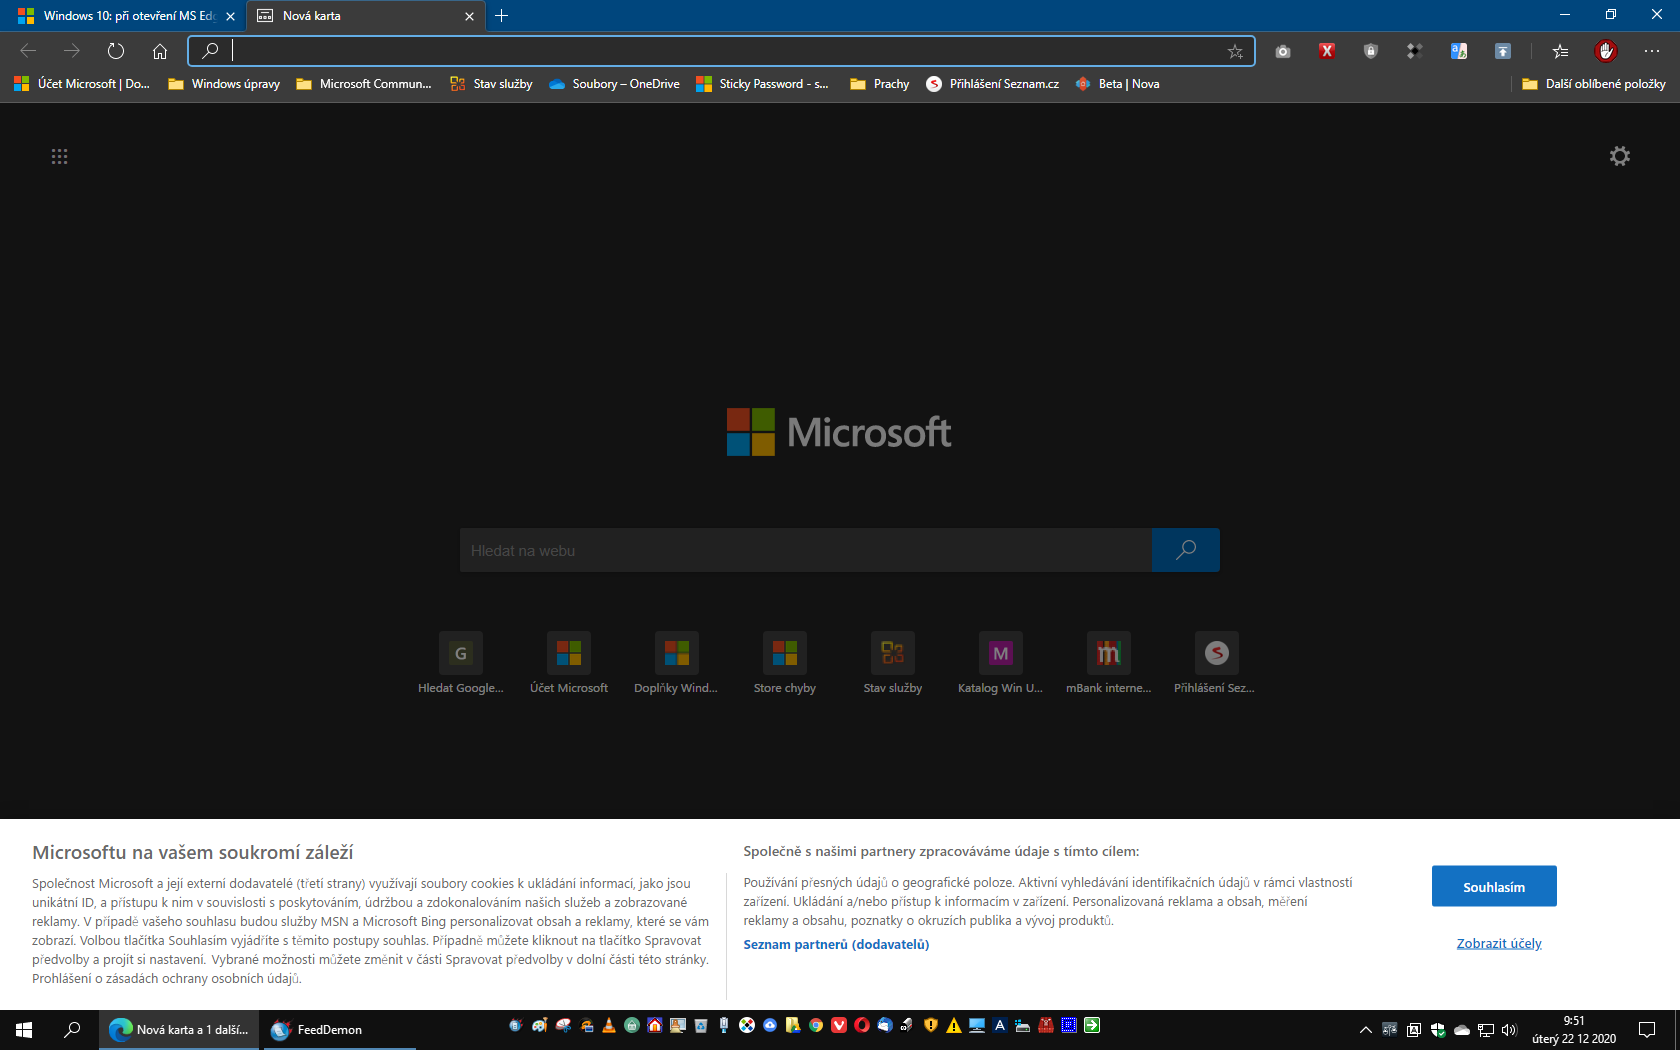The image size is (1680, 1050).
Task: Click the red hand profile icon
Action: [x=1606, y=51]
